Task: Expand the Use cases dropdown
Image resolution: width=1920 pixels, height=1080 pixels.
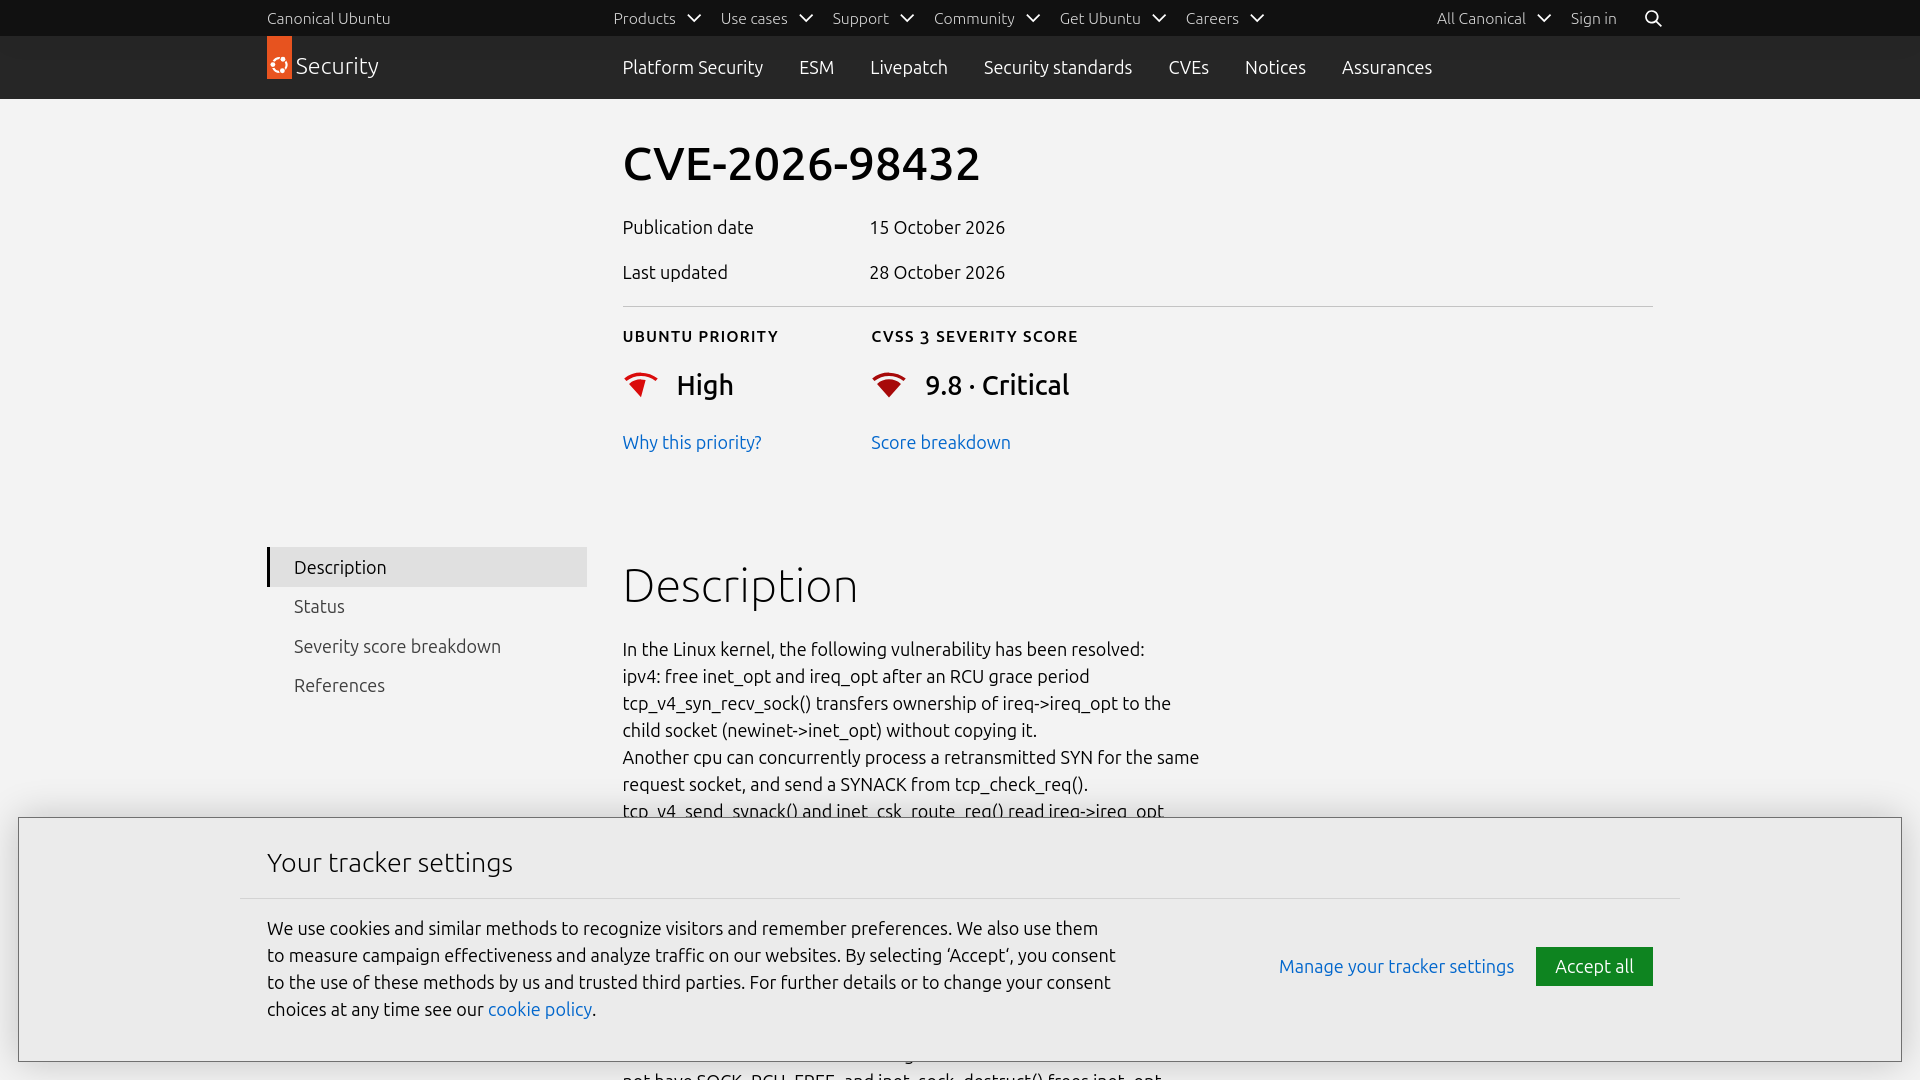Action: coord(766,18)
